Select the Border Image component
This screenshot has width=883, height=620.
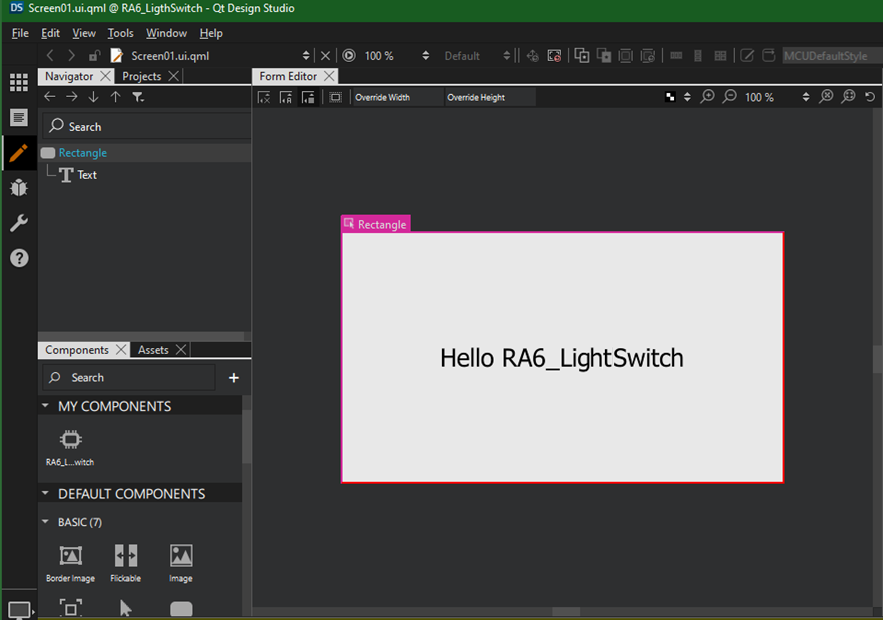pos(70,556)
